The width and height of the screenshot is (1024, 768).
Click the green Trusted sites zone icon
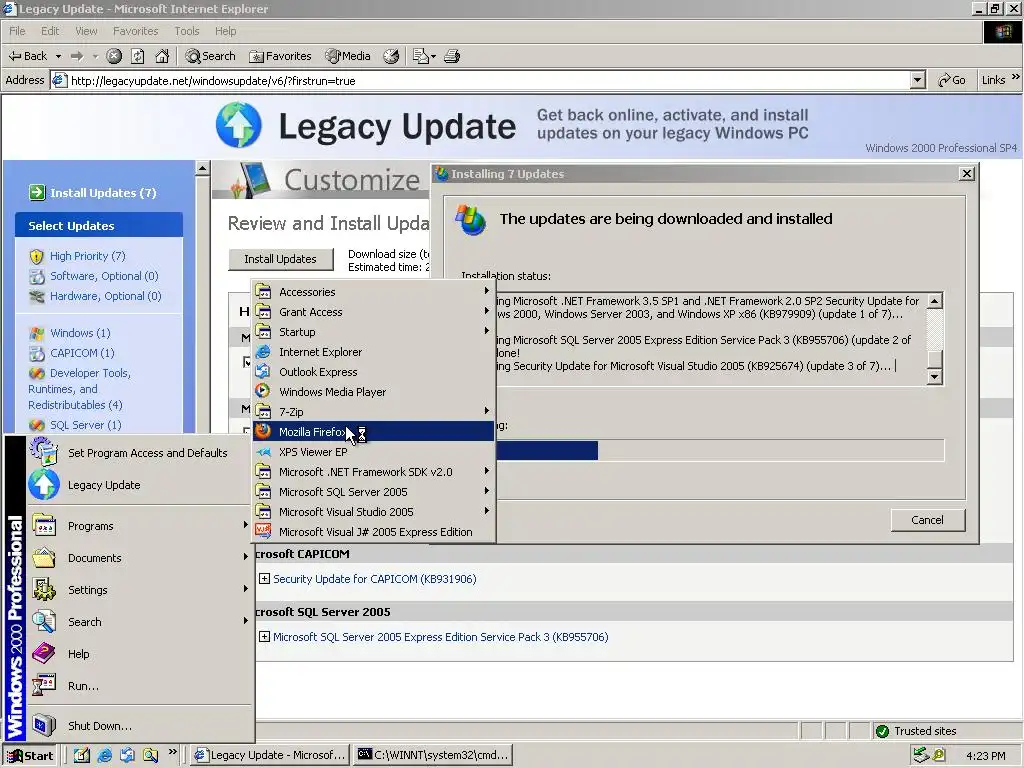pyautogui.click(x=882, y=731)
